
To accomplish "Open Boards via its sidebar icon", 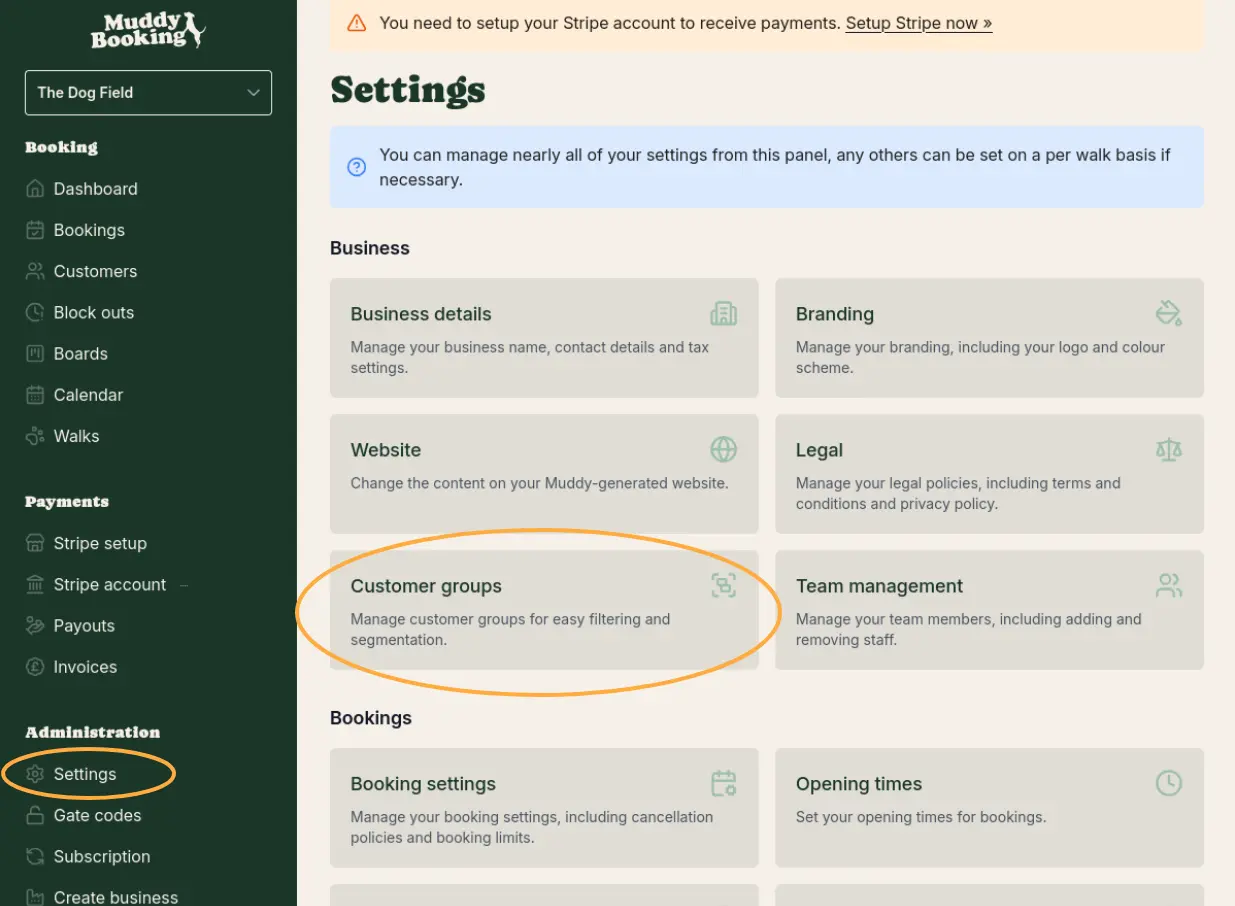I will 34,353.
